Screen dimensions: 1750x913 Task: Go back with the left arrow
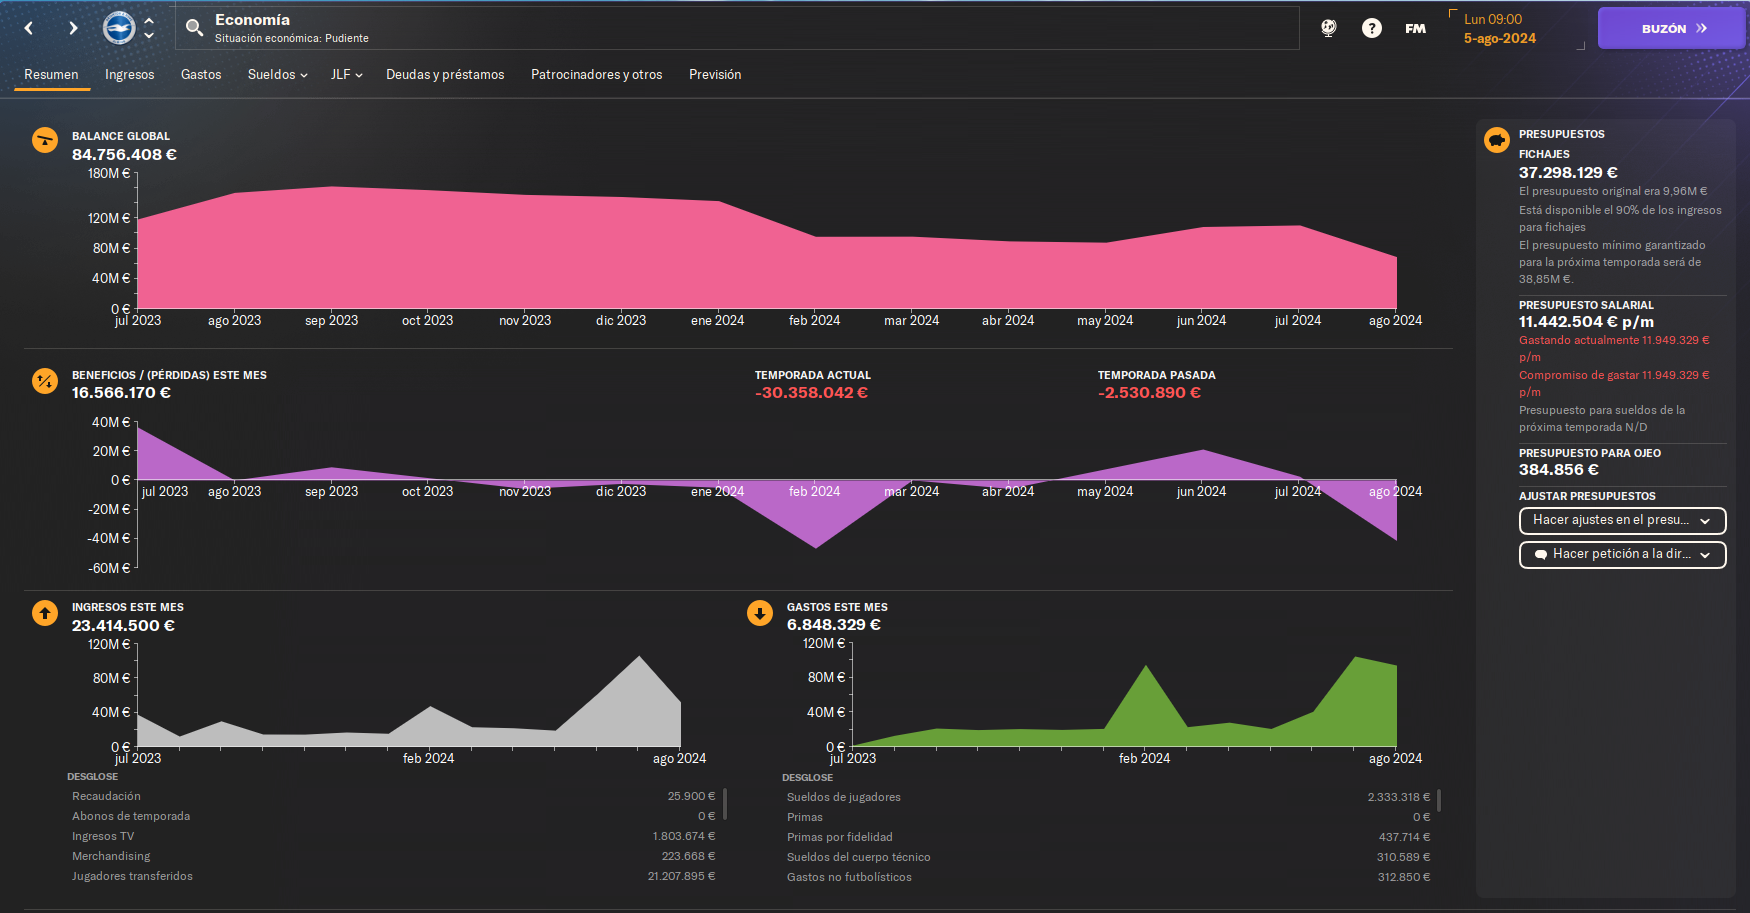[x=29, y=28]
